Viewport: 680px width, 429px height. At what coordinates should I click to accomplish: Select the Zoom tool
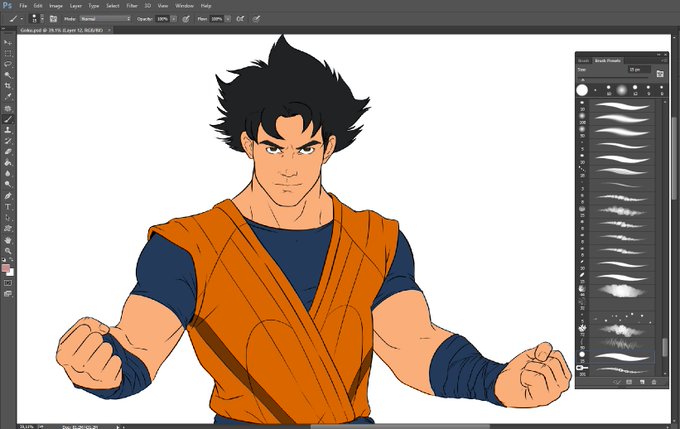click(x=8, y=251)
